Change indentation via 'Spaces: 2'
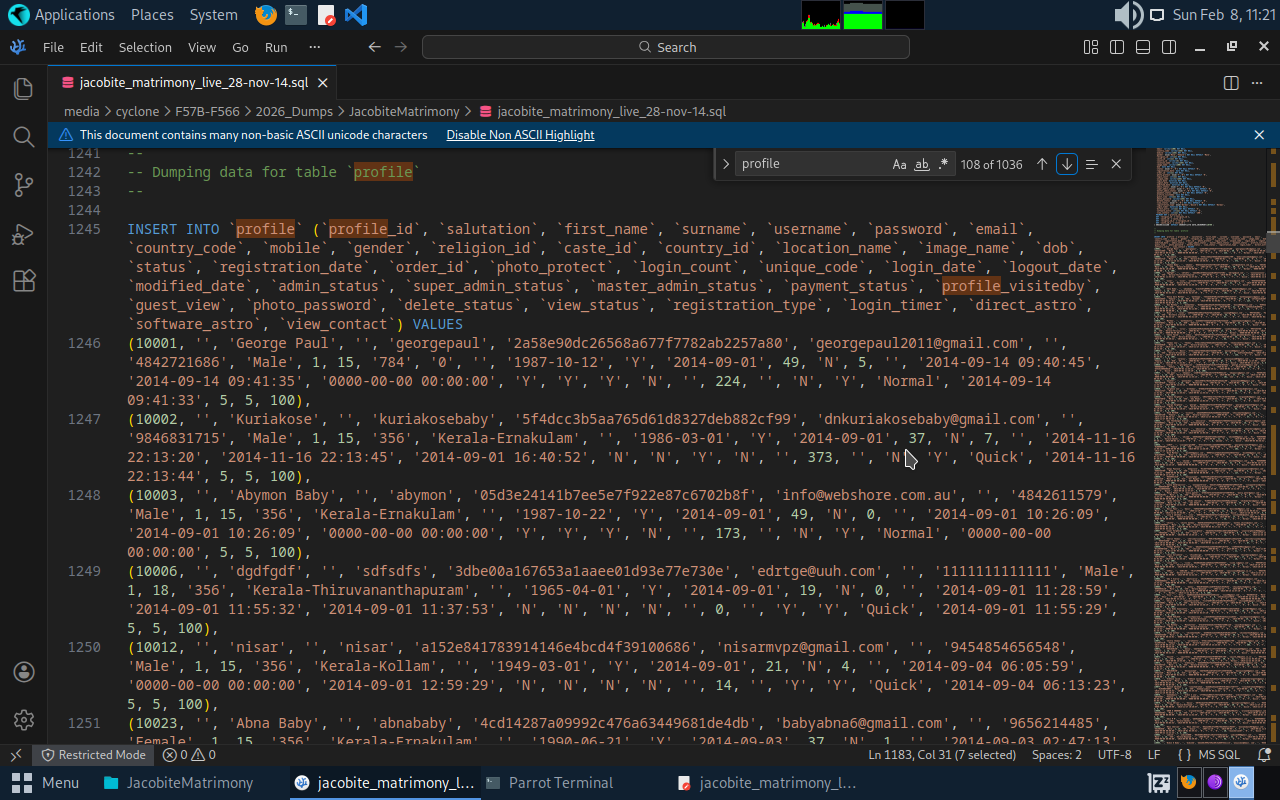This screenshot has width=1280, height=800. pos(1057,755)
